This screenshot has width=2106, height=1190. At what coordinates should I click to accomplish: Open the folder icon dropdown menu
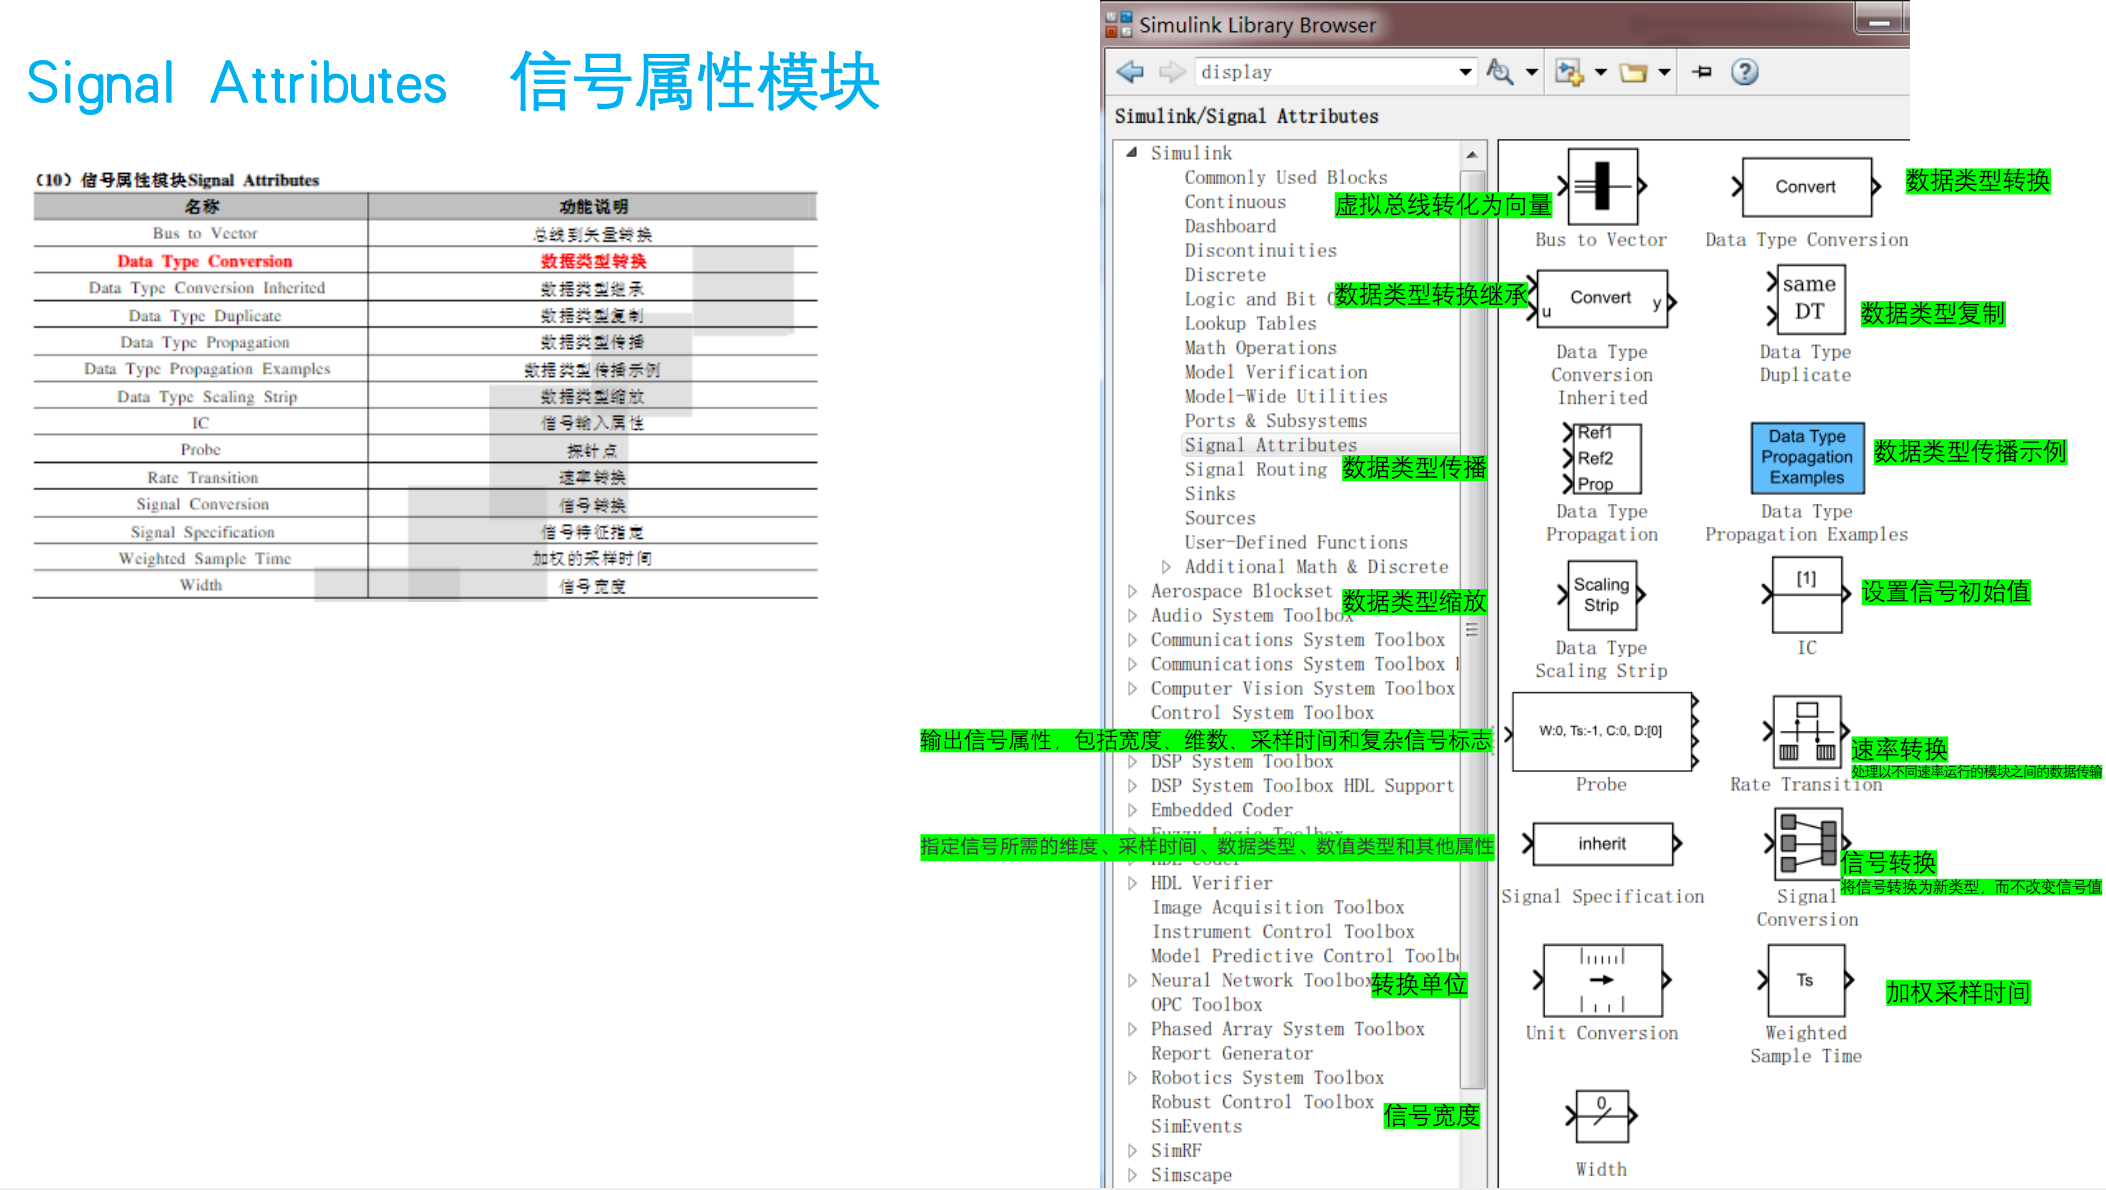[1663, 71]
